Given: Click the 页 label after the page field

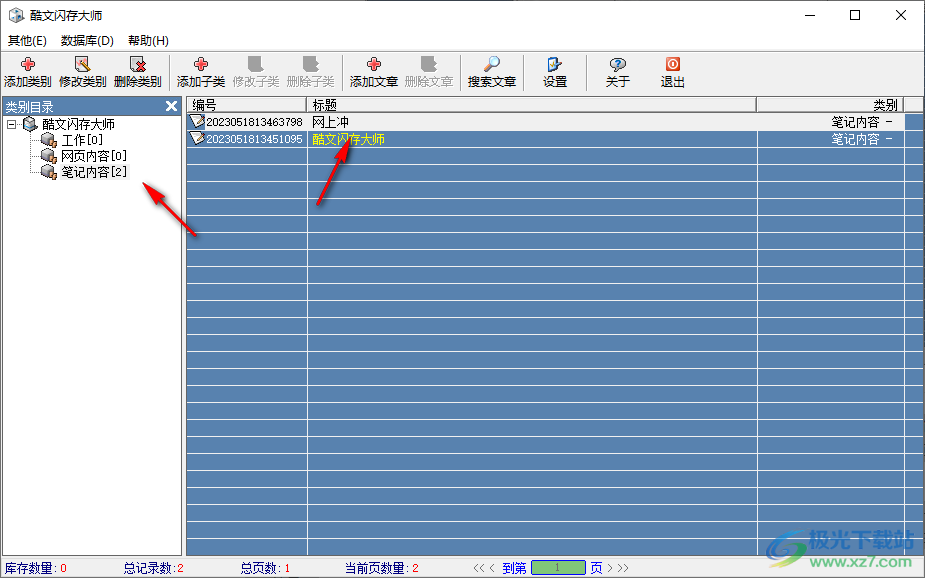Looking at the screenshot, I should tap(596, 568).
